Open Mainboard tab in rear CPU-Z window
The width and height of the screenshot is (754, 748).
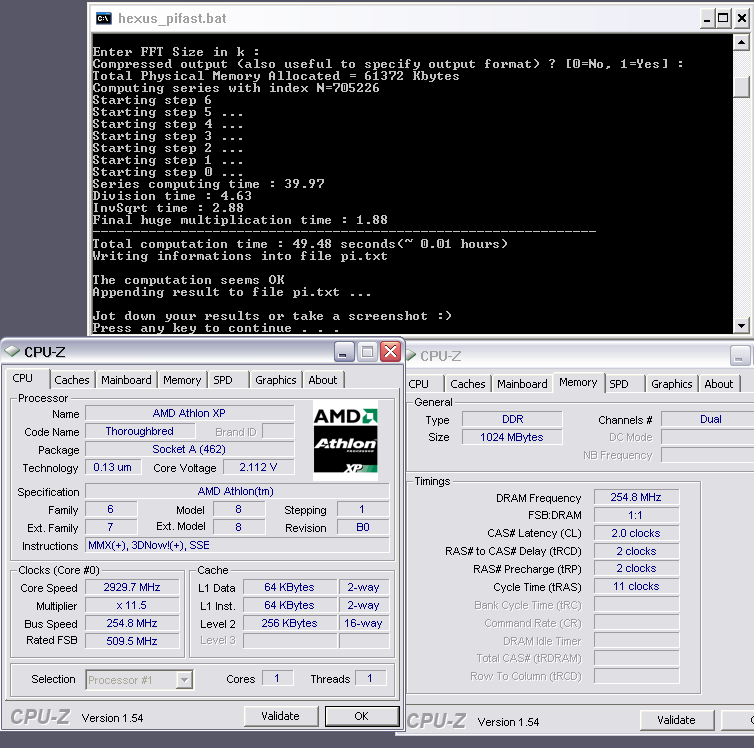point(522,384)
